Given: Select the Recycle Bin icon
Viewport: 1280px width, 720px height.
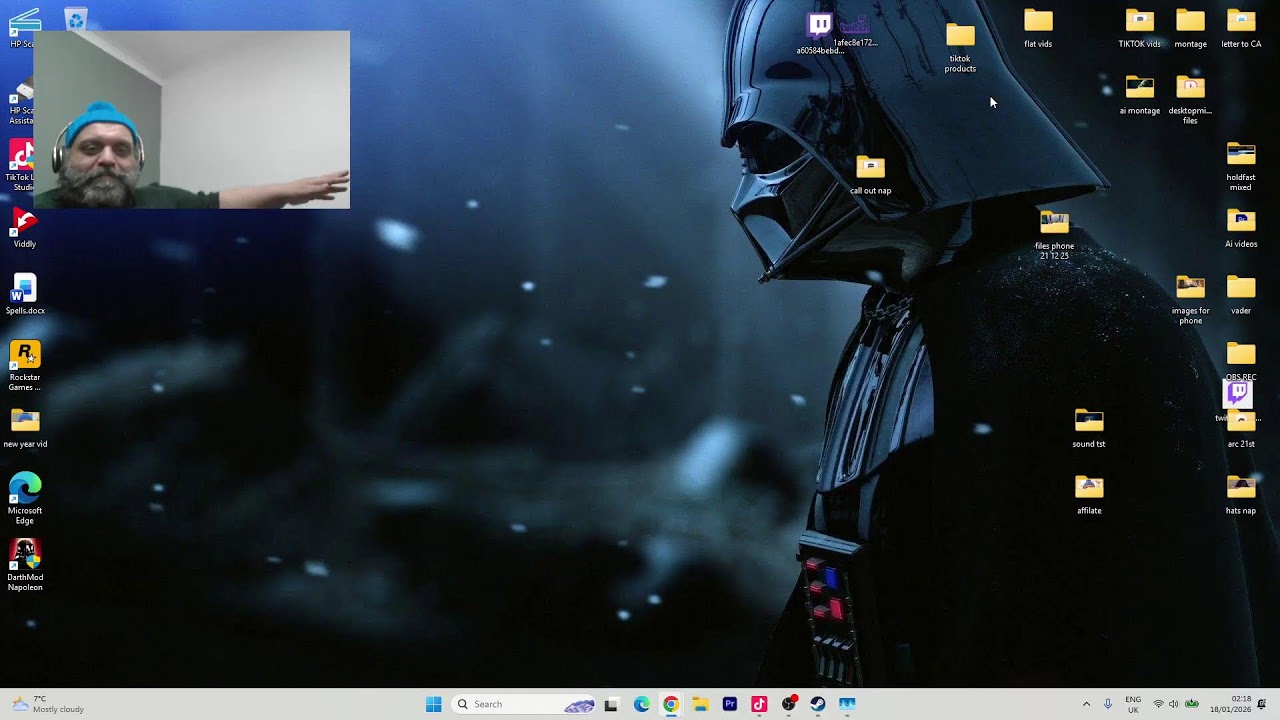Looking at the screenshot, I should 75,19.
